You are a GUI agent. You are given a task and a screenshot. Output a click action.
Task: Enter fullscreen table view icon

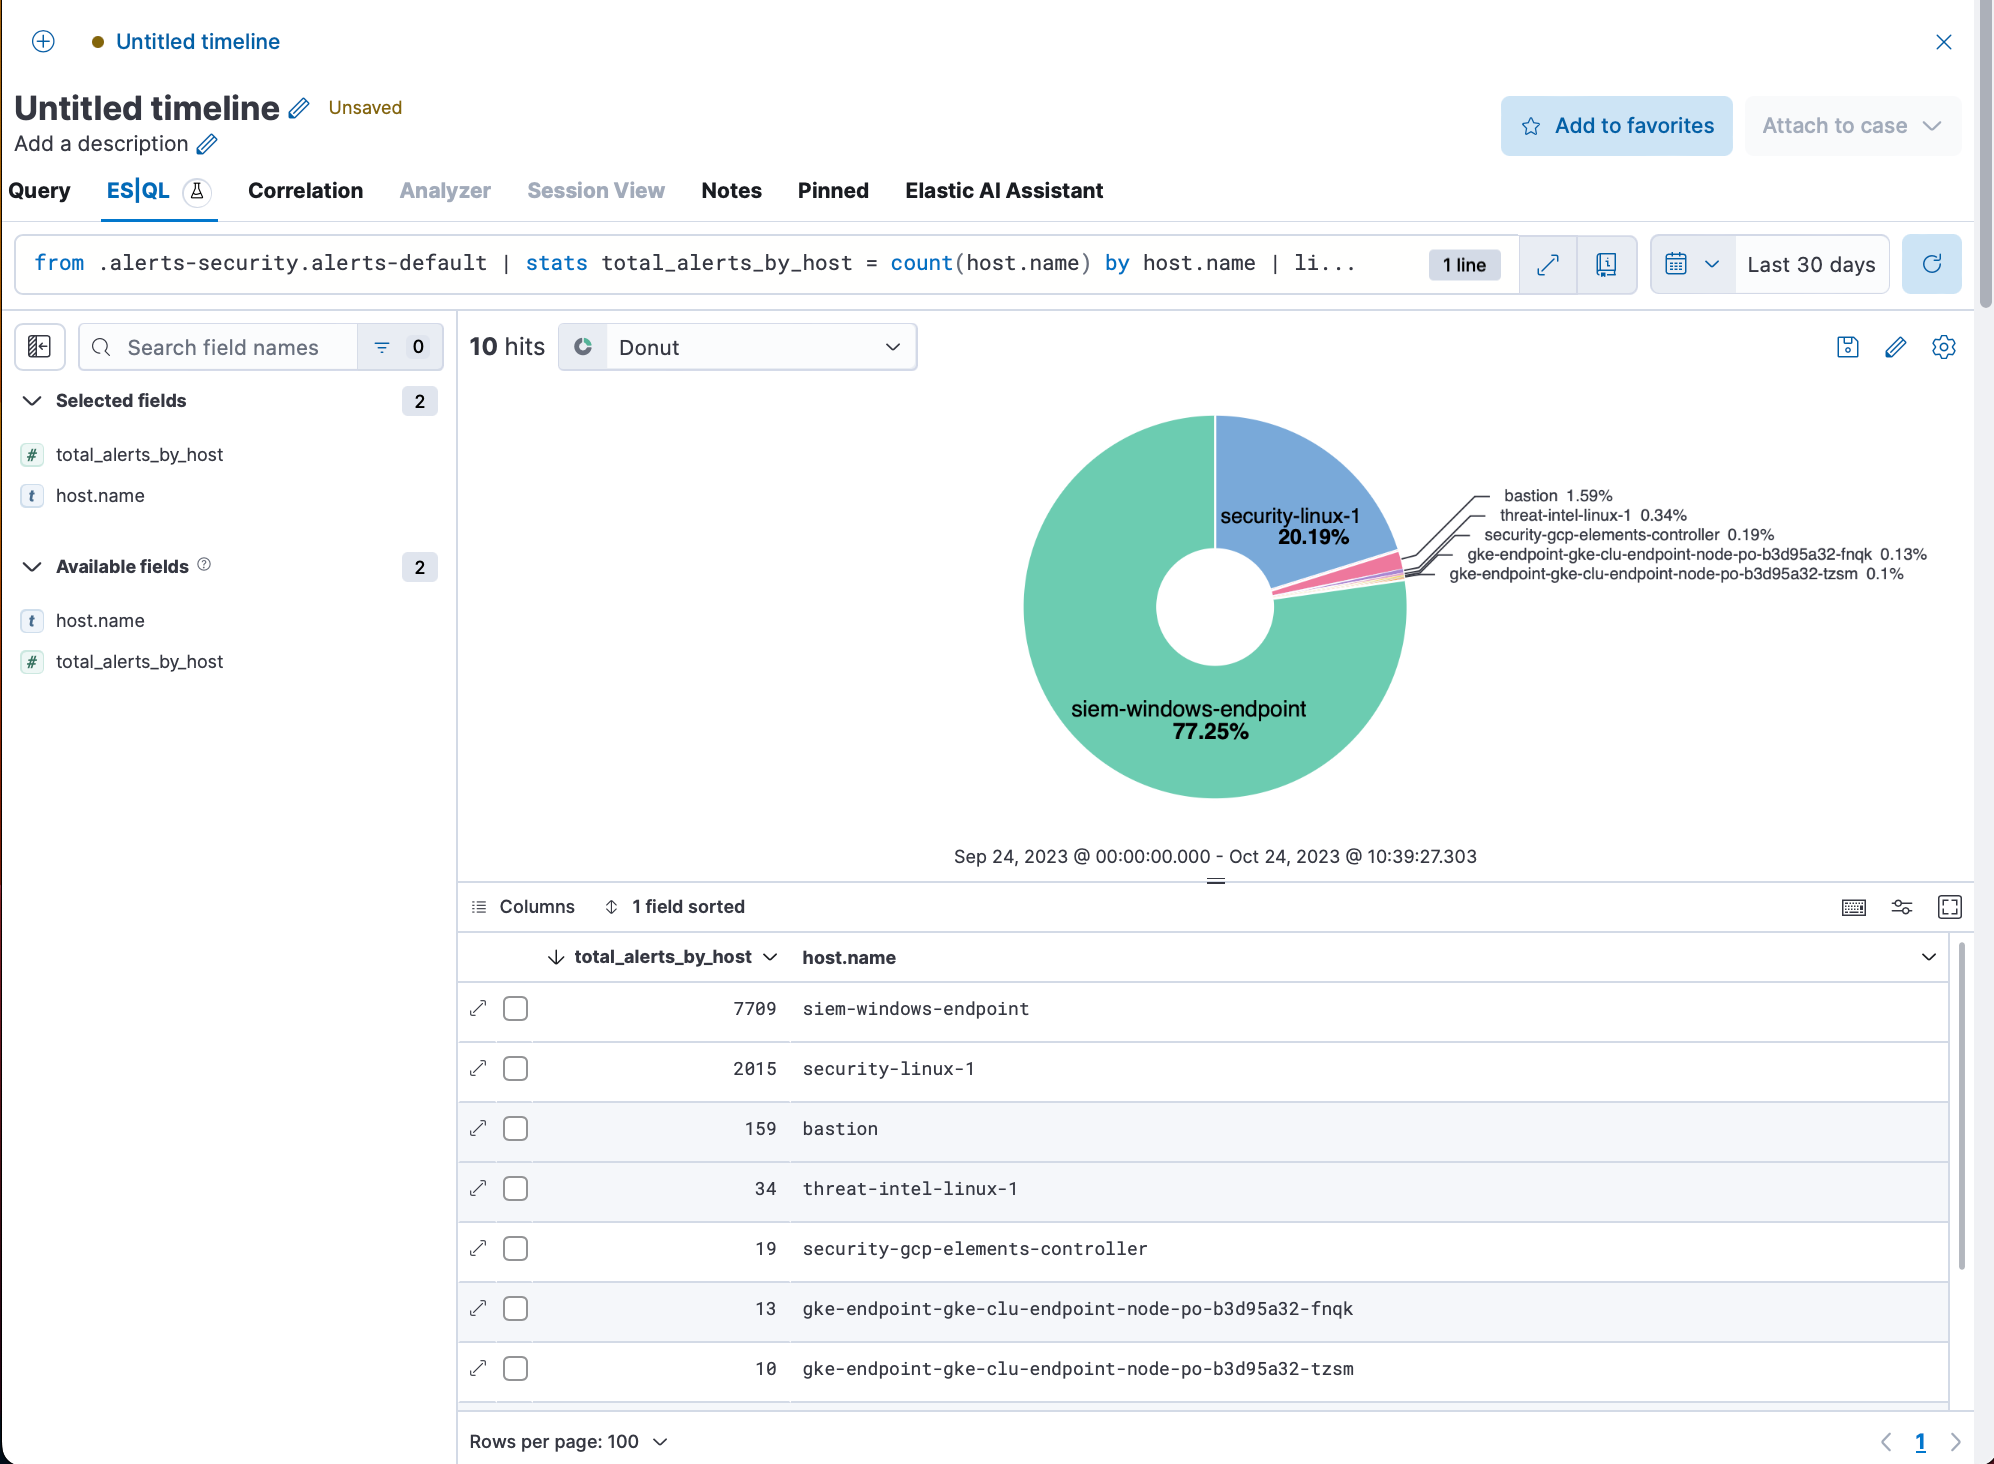(x=1949, y=907)
